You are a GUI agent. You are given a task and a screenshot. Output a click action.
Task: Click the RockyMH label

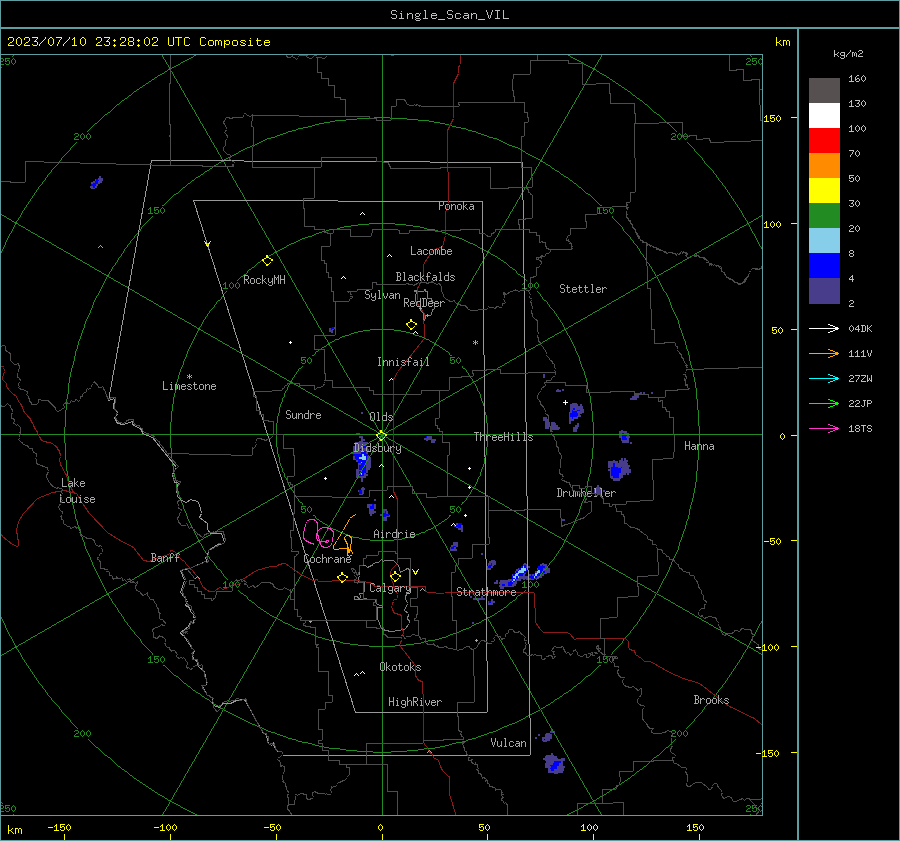264,280
